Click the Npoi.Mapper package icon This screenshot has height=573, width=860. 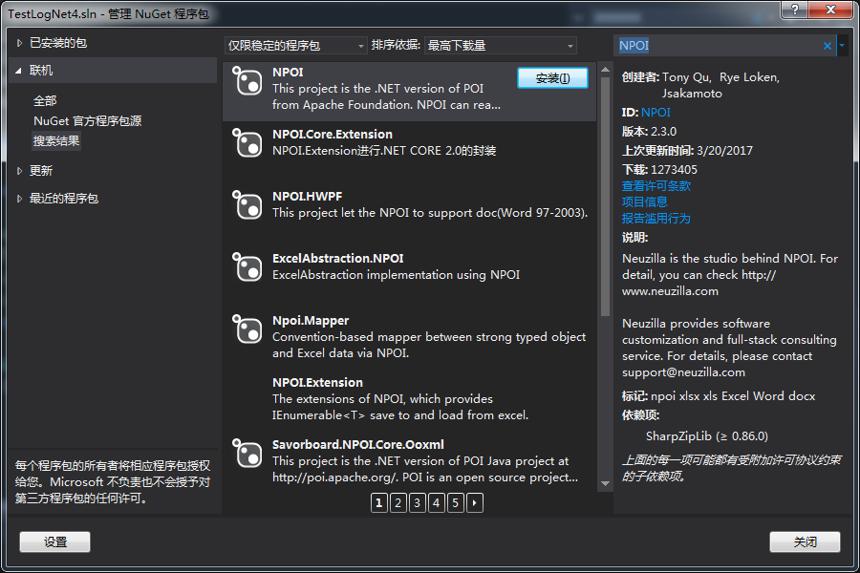click(247, 329)
